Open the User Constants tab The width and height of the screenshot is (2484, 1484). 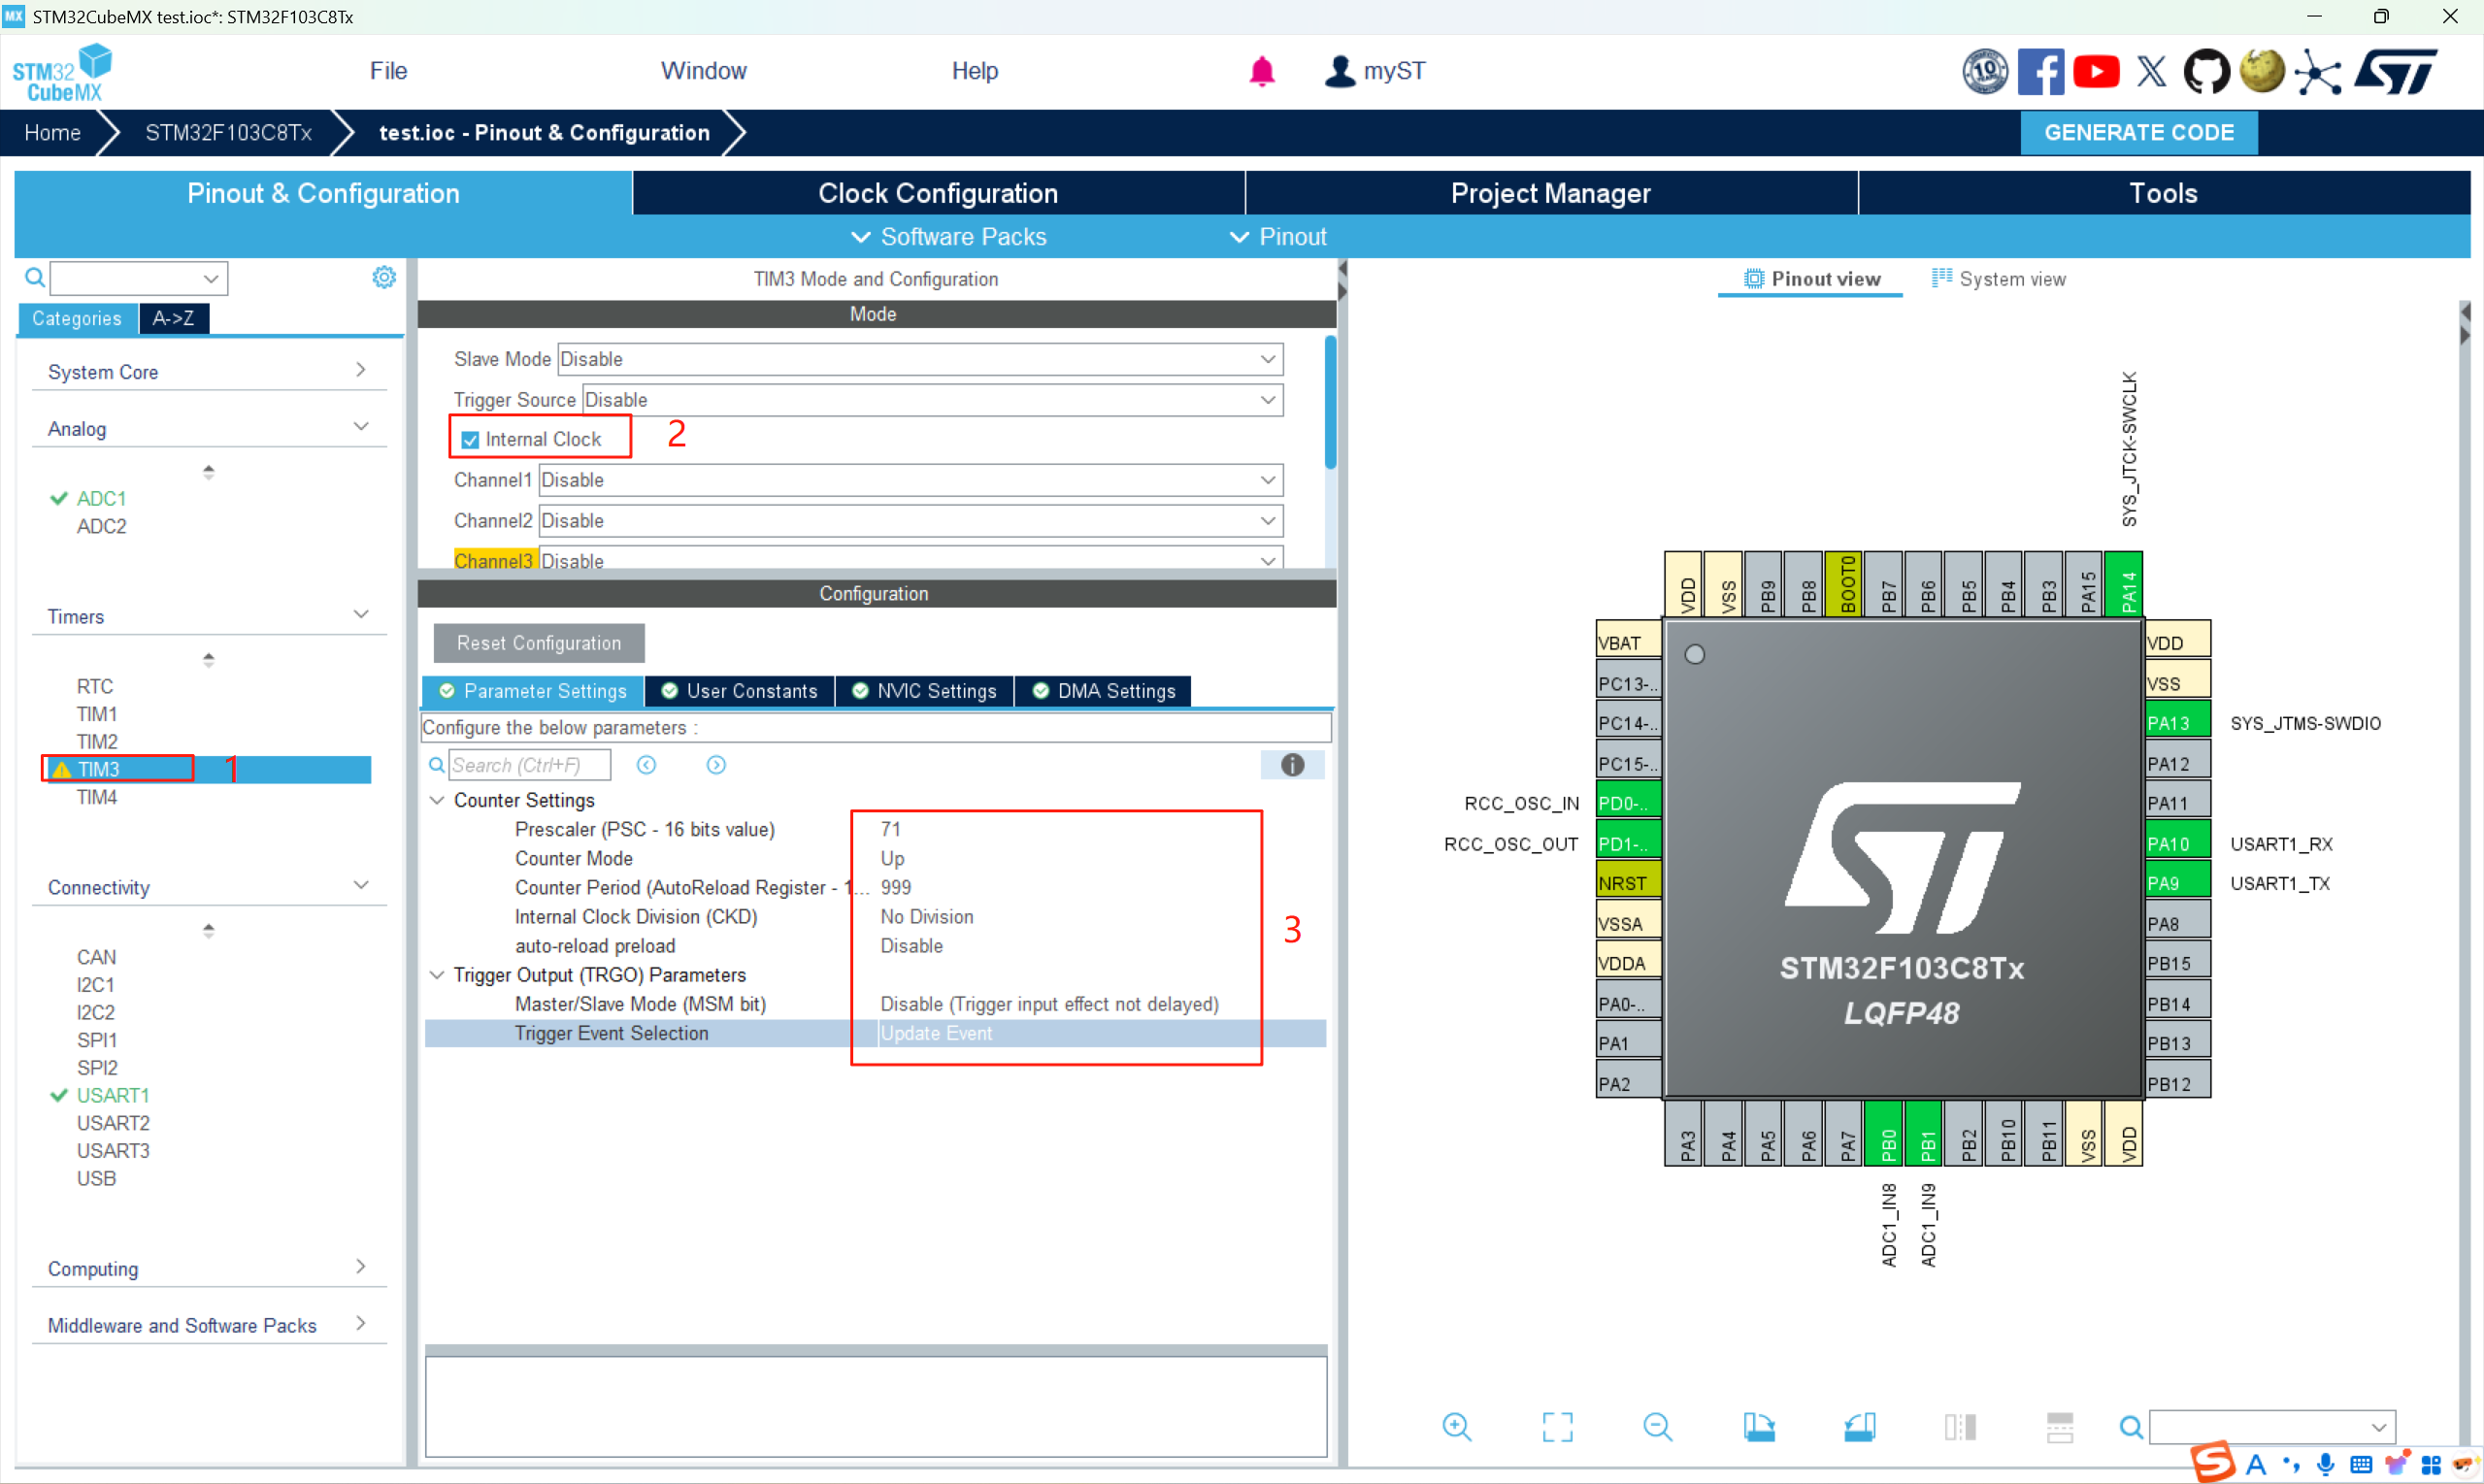(739, 691)
